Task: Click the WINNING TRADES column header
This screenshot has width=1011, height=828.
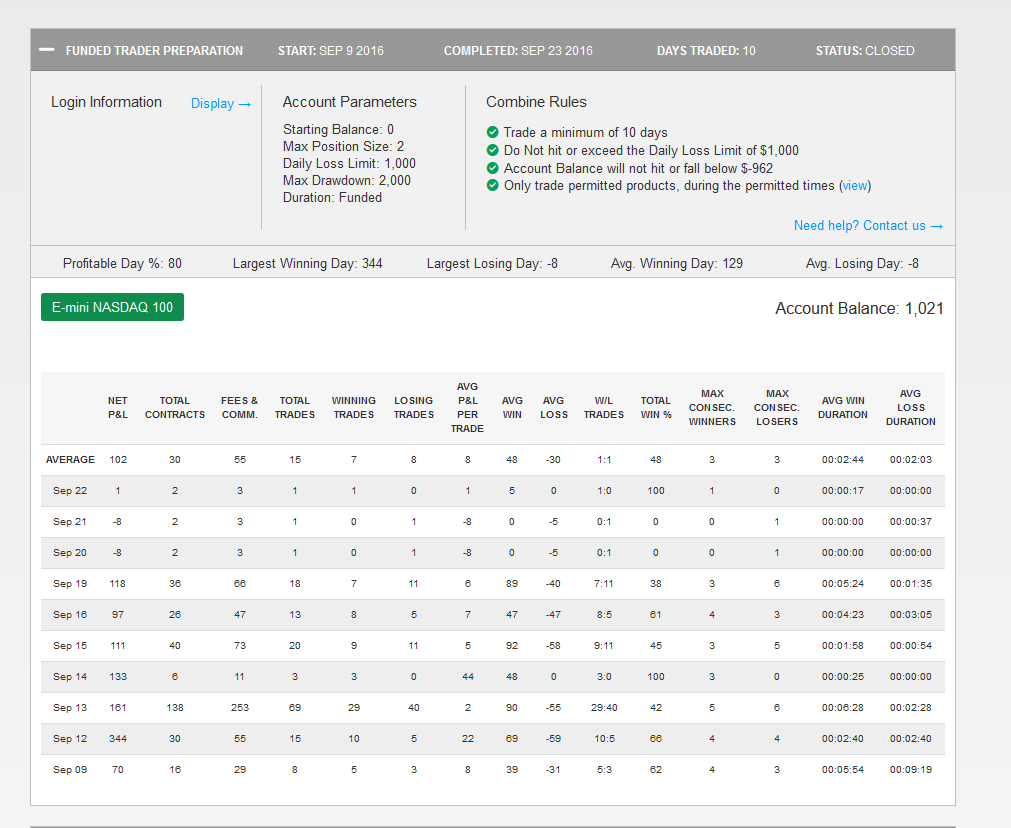Action: [354, 408]
